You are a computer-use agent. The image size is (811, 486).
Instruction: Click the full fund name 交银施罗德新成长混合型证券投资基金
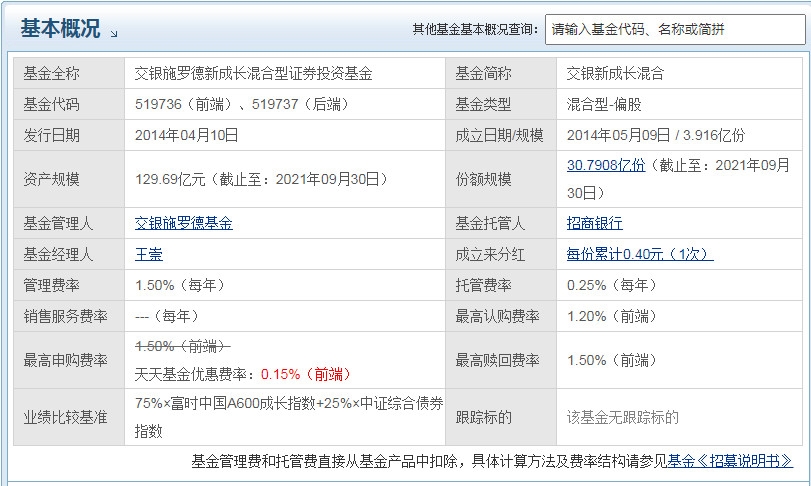(x=253, y=73)
